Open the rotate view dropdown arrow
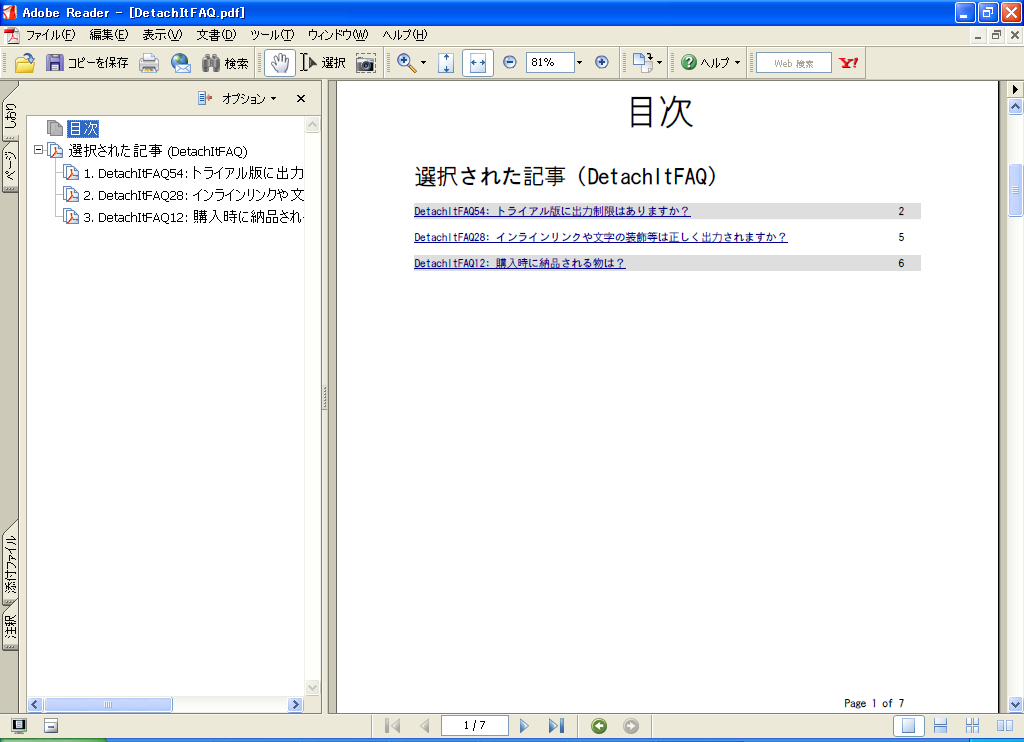The width and height of the screenshot is (1024, 742). (659, 63)
